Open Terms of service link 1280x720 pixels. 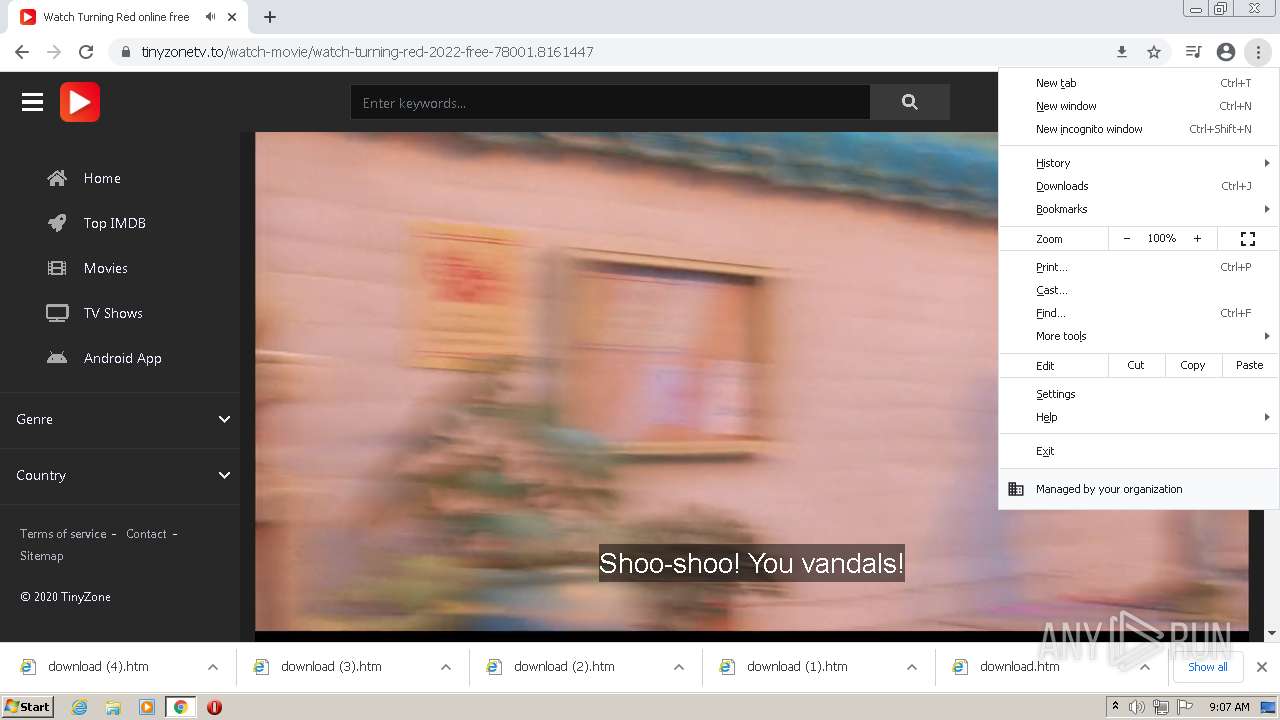pos(63,534)
